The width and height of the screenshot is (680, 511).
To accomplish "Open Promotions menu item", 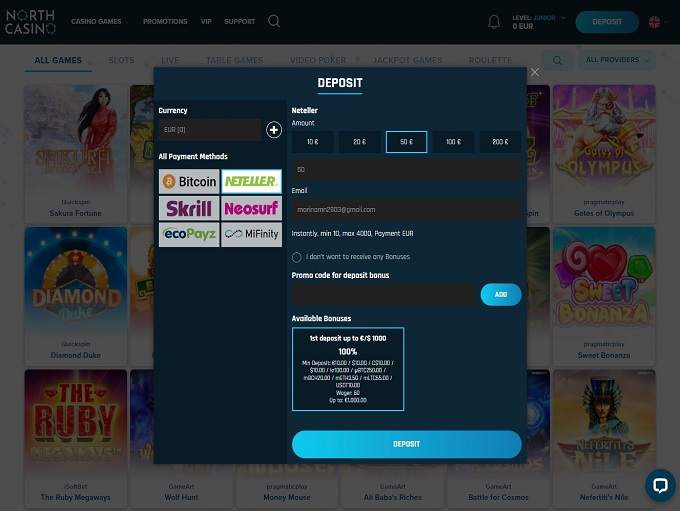I will click(x=165, y=21).
